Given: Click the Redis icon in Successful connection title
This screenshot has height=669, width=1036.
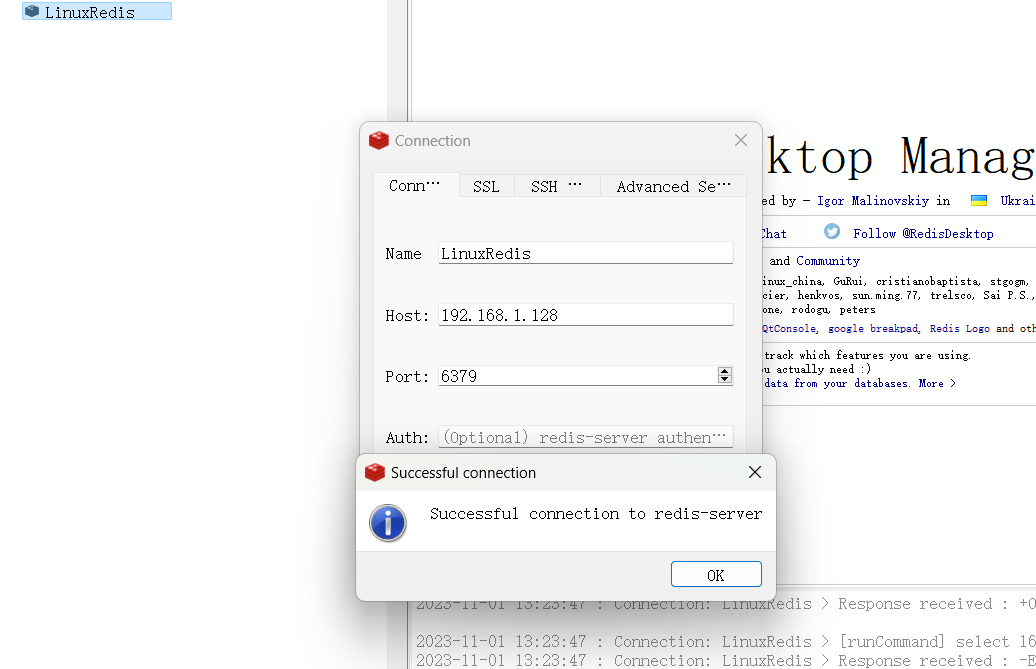Looking at the screenshot, I should [375, 472].
